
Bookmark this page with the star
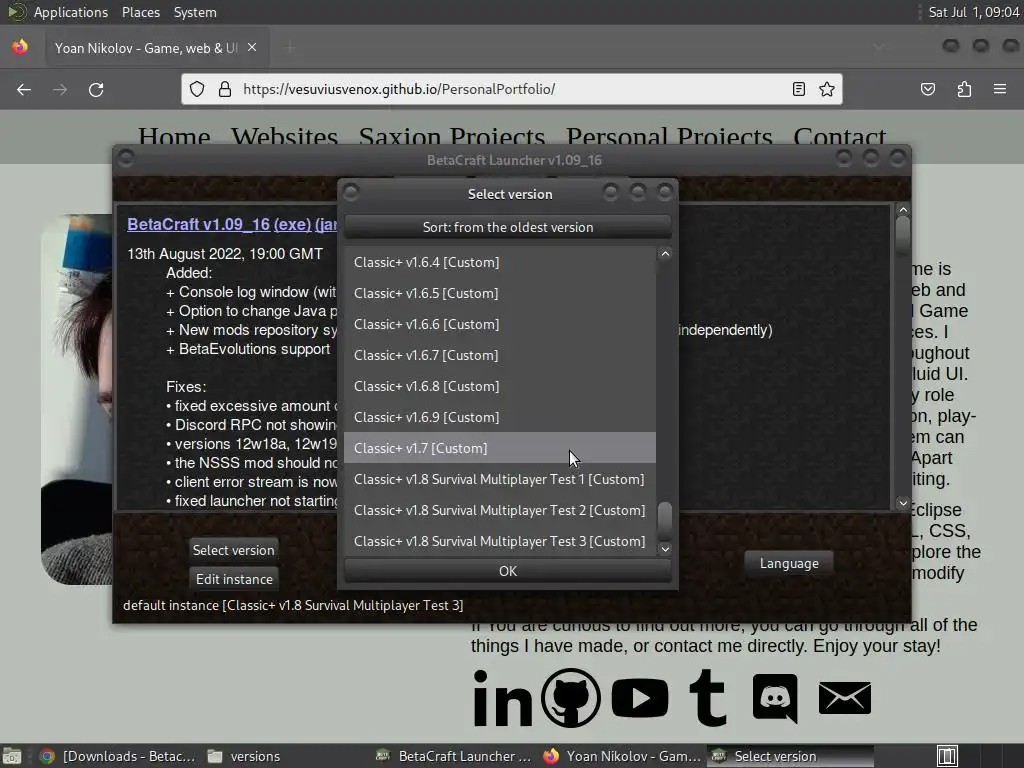coord(827,89)
